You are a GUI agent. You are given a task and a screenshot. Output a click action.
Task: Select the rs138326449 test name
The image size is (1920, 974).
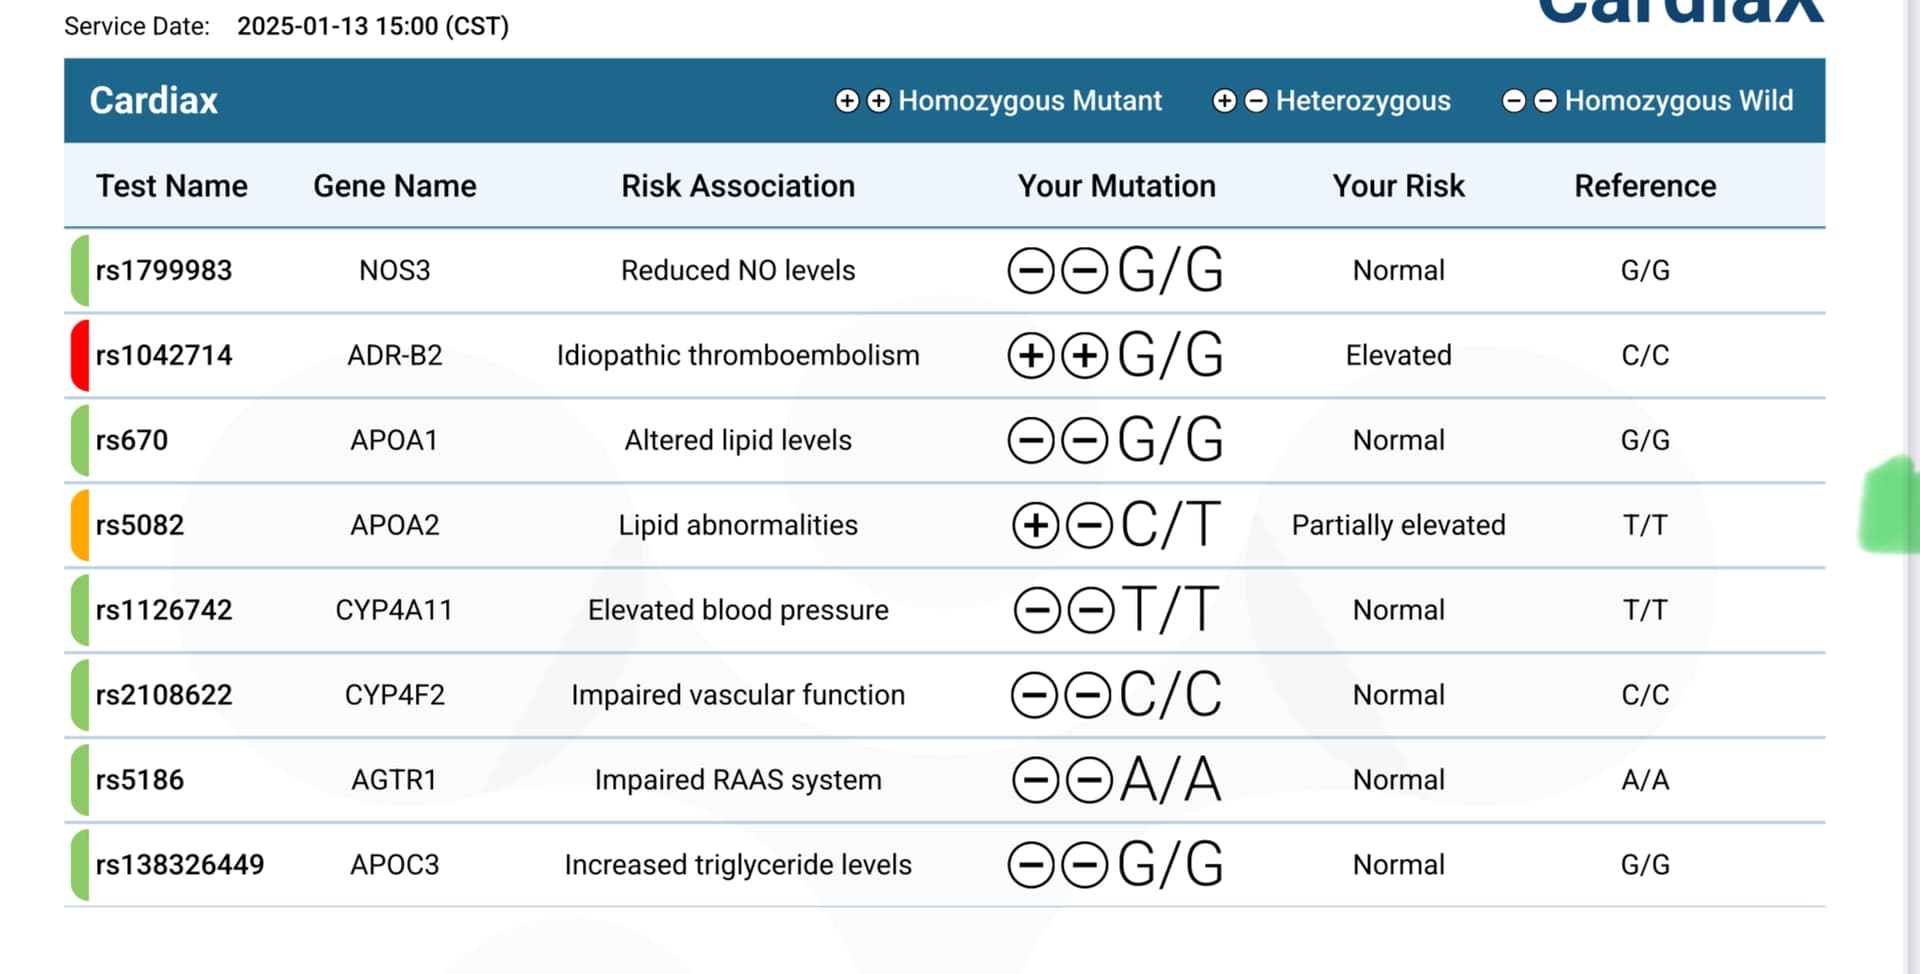point(180,865)
